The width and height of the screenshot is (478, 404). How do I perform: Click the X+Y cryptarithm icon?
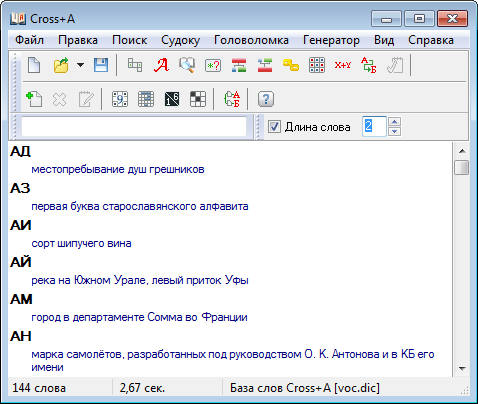coord(343,65)
